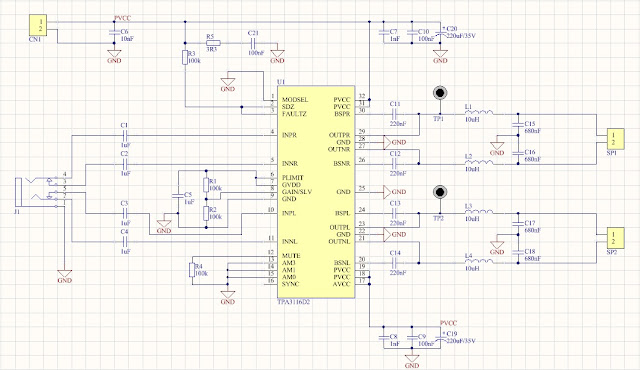Select inductor L4 coil

coord(479,261)
